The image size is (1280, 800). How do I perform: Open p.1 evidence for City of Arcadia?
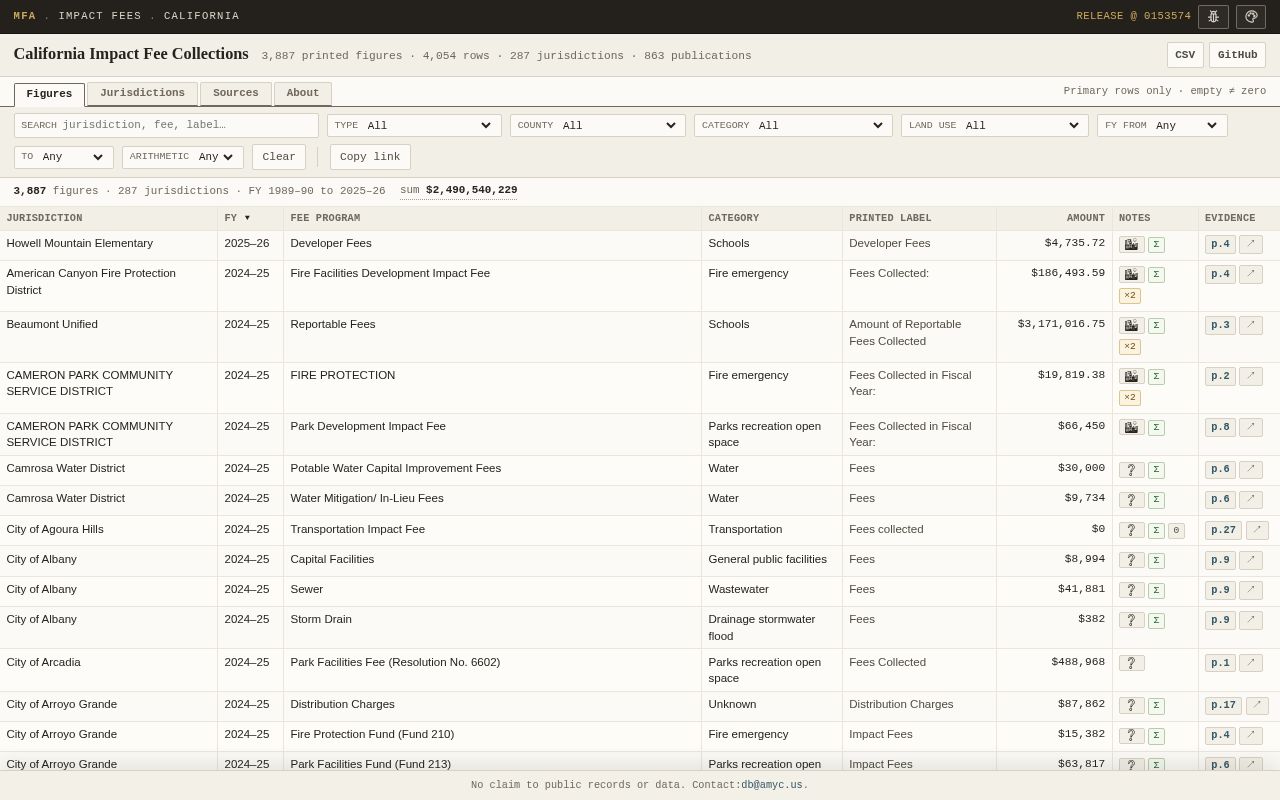click(1220, 663)
